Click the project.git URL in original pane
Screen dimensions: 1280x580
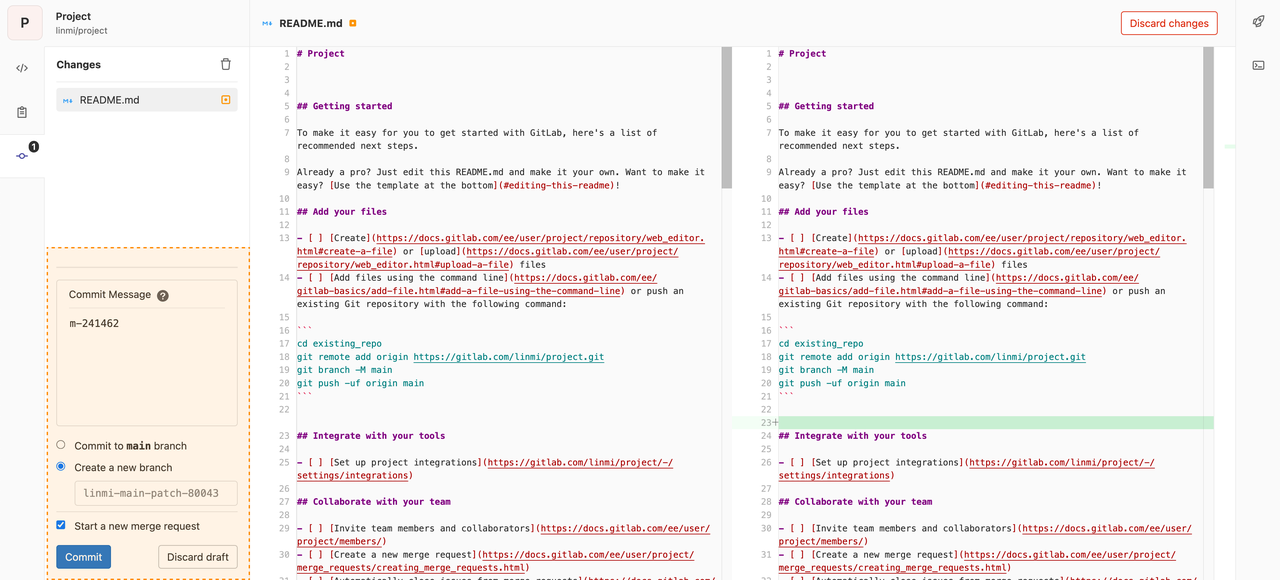508,357
